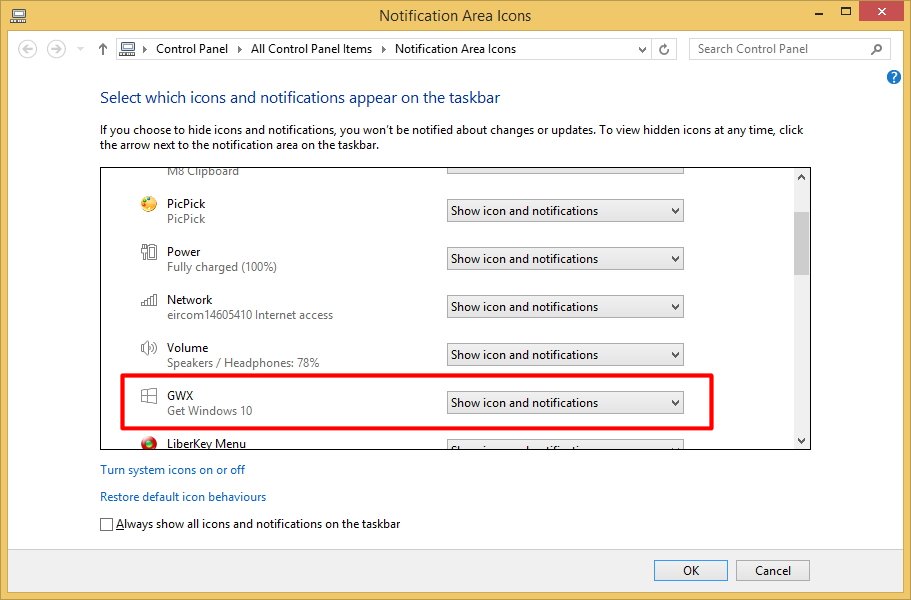Open Volume behaviour dropdown
Viewport: 911px width, 600px height.
[x=565, y=354]
